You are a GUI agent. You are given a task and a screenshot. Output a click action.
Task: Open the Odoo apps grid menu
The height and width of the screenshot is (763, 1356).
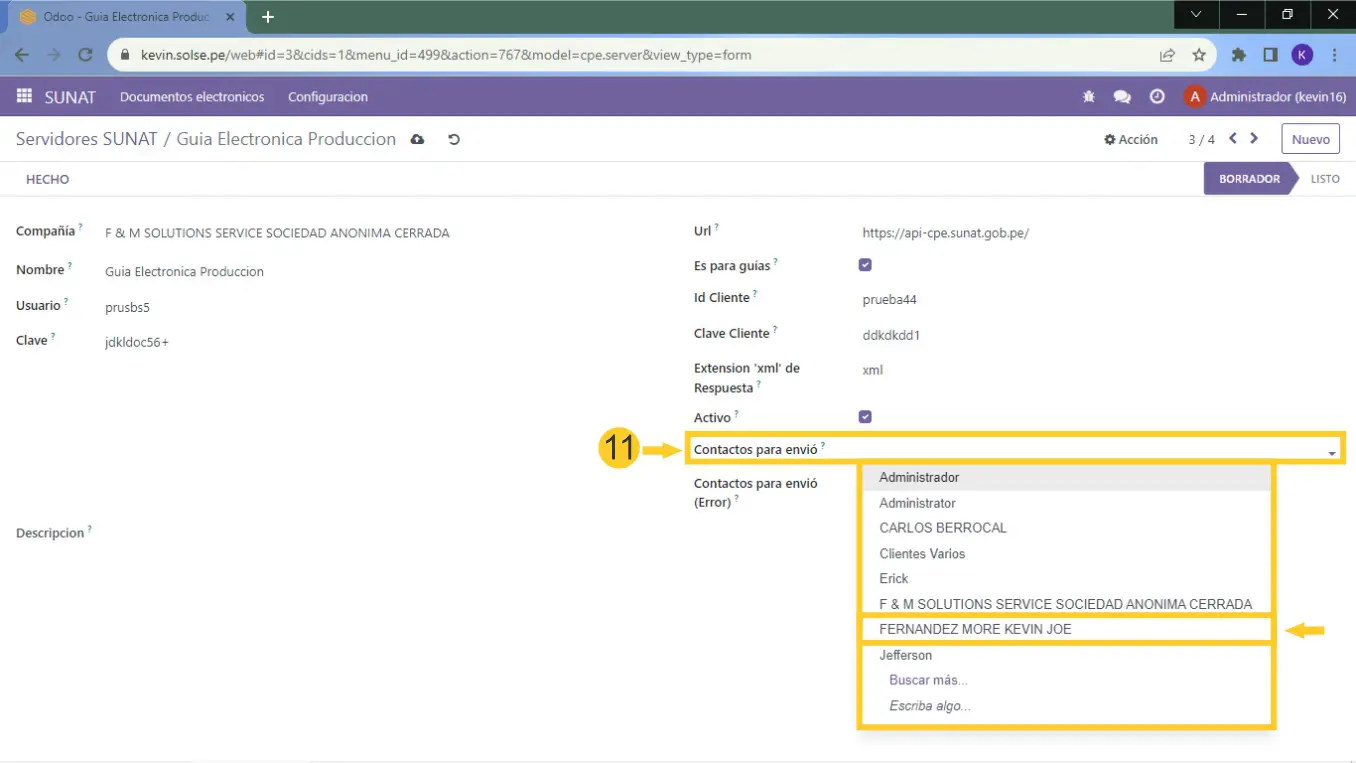click(25, 97)
